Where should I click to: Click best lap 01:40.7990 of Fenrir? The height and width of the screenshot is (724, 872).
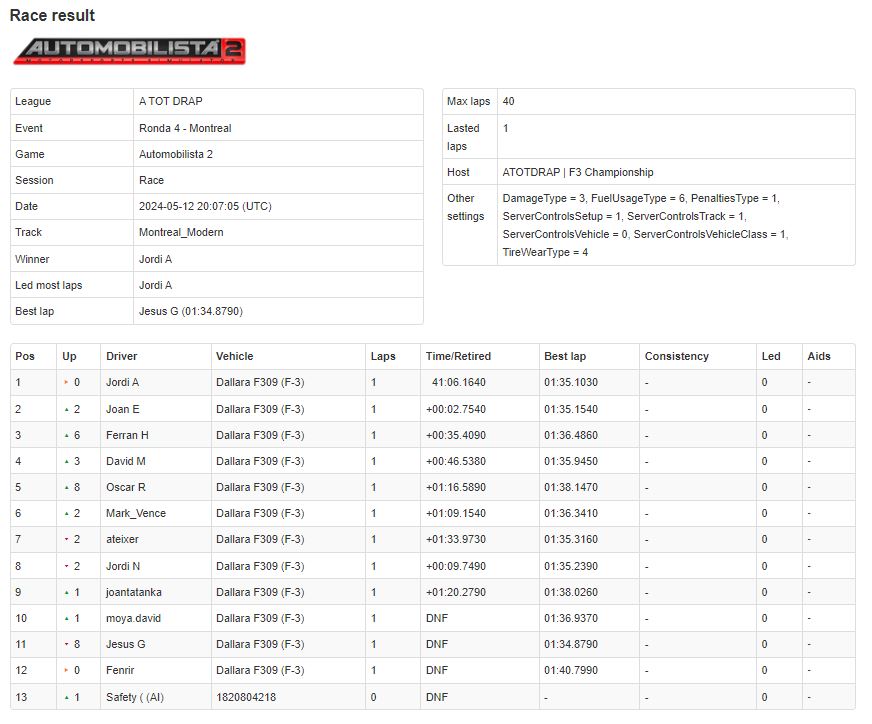tap(571, 670)
